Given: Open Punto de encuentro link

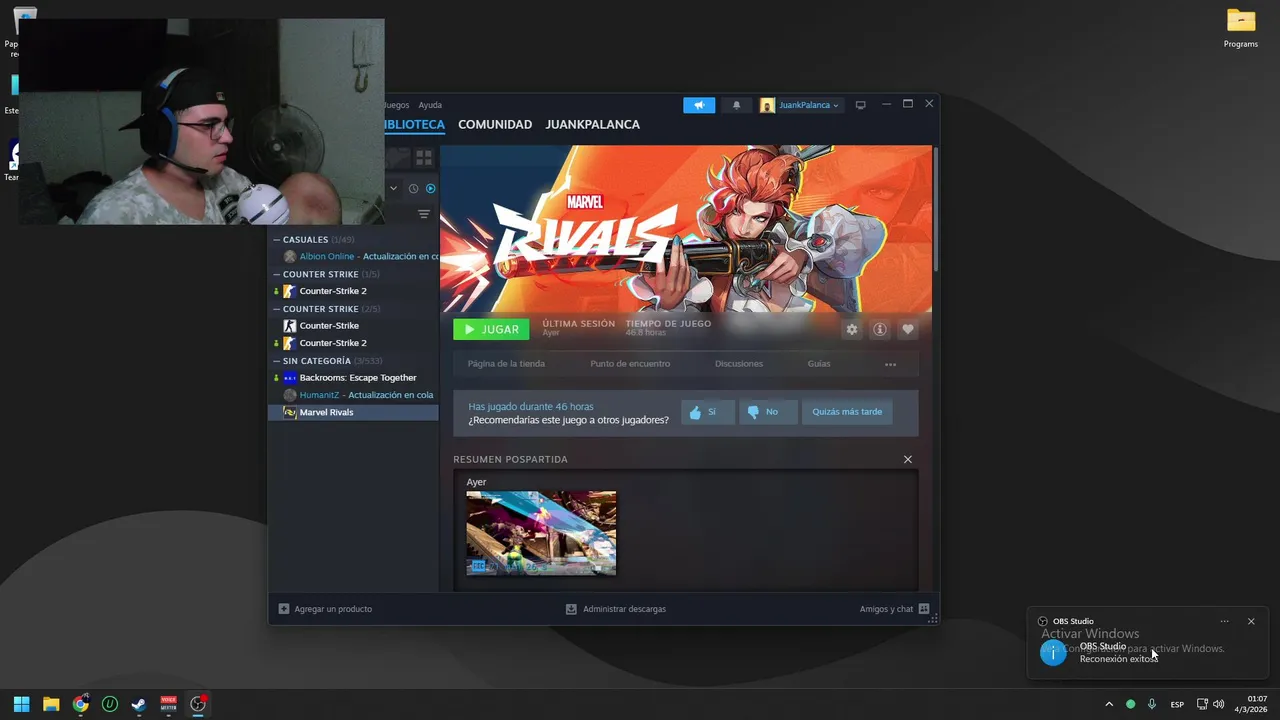Looking at the screenshot, I should [630, 364].
